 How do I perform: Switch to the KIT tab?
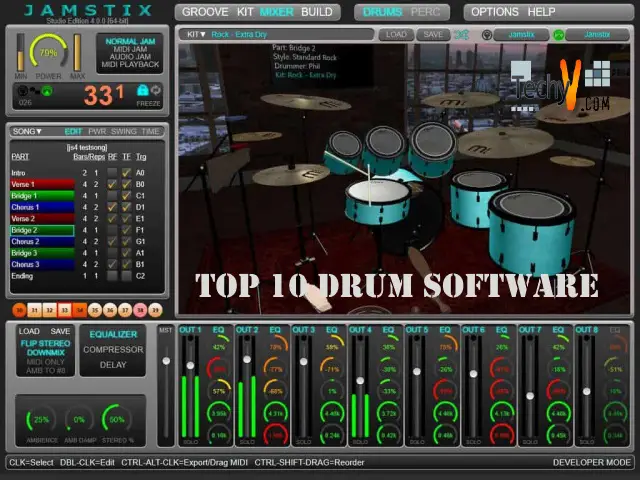pyautogui.click(x=245, y=12)
